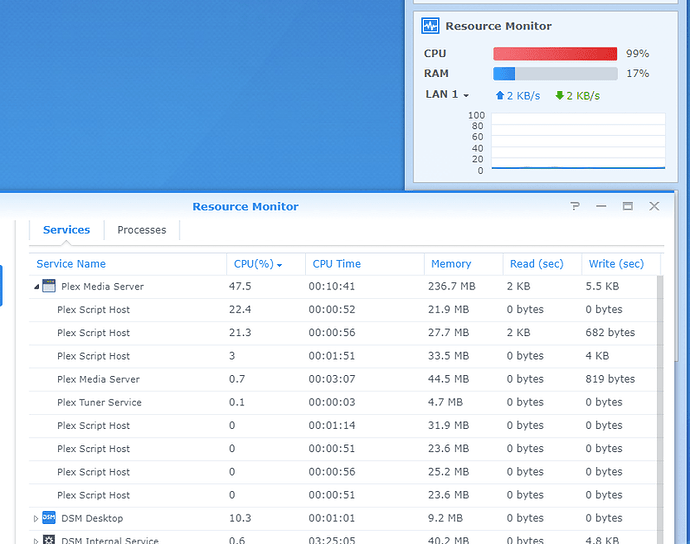Viewport: 690px width, 544px height.
Task: Switch to the Processes tab
Action: [x=142, y=230]
